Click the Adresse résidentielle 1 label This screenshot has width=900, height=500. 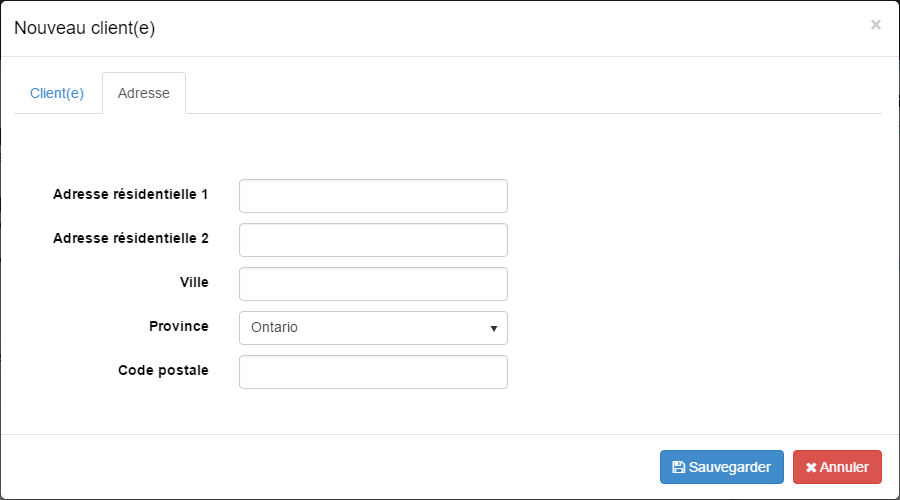point(130,194)
